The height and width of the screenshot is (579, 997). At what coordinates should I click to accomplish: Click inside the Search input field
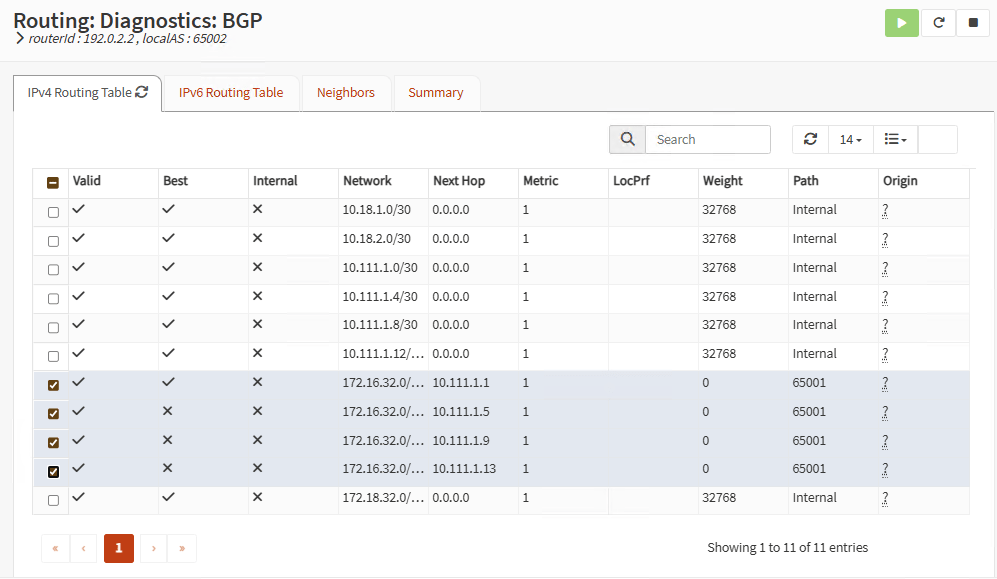coord(707,140)
